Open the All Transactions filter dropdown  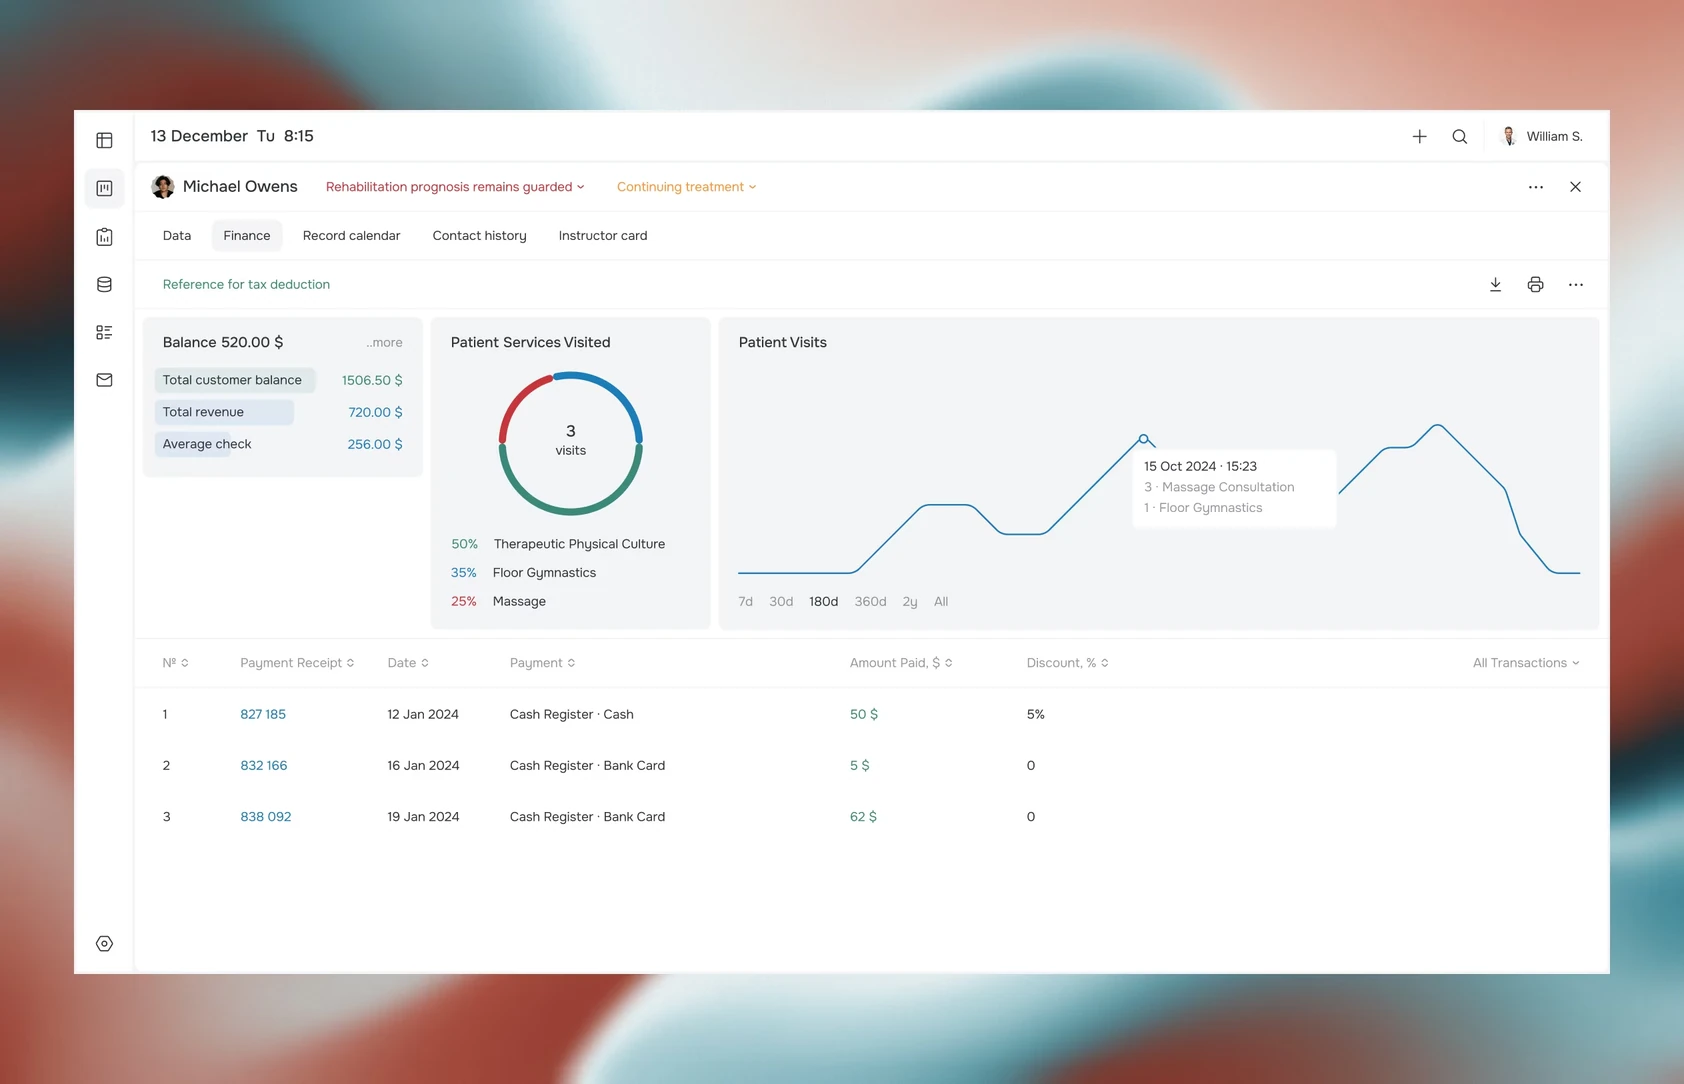(1526, 663)
